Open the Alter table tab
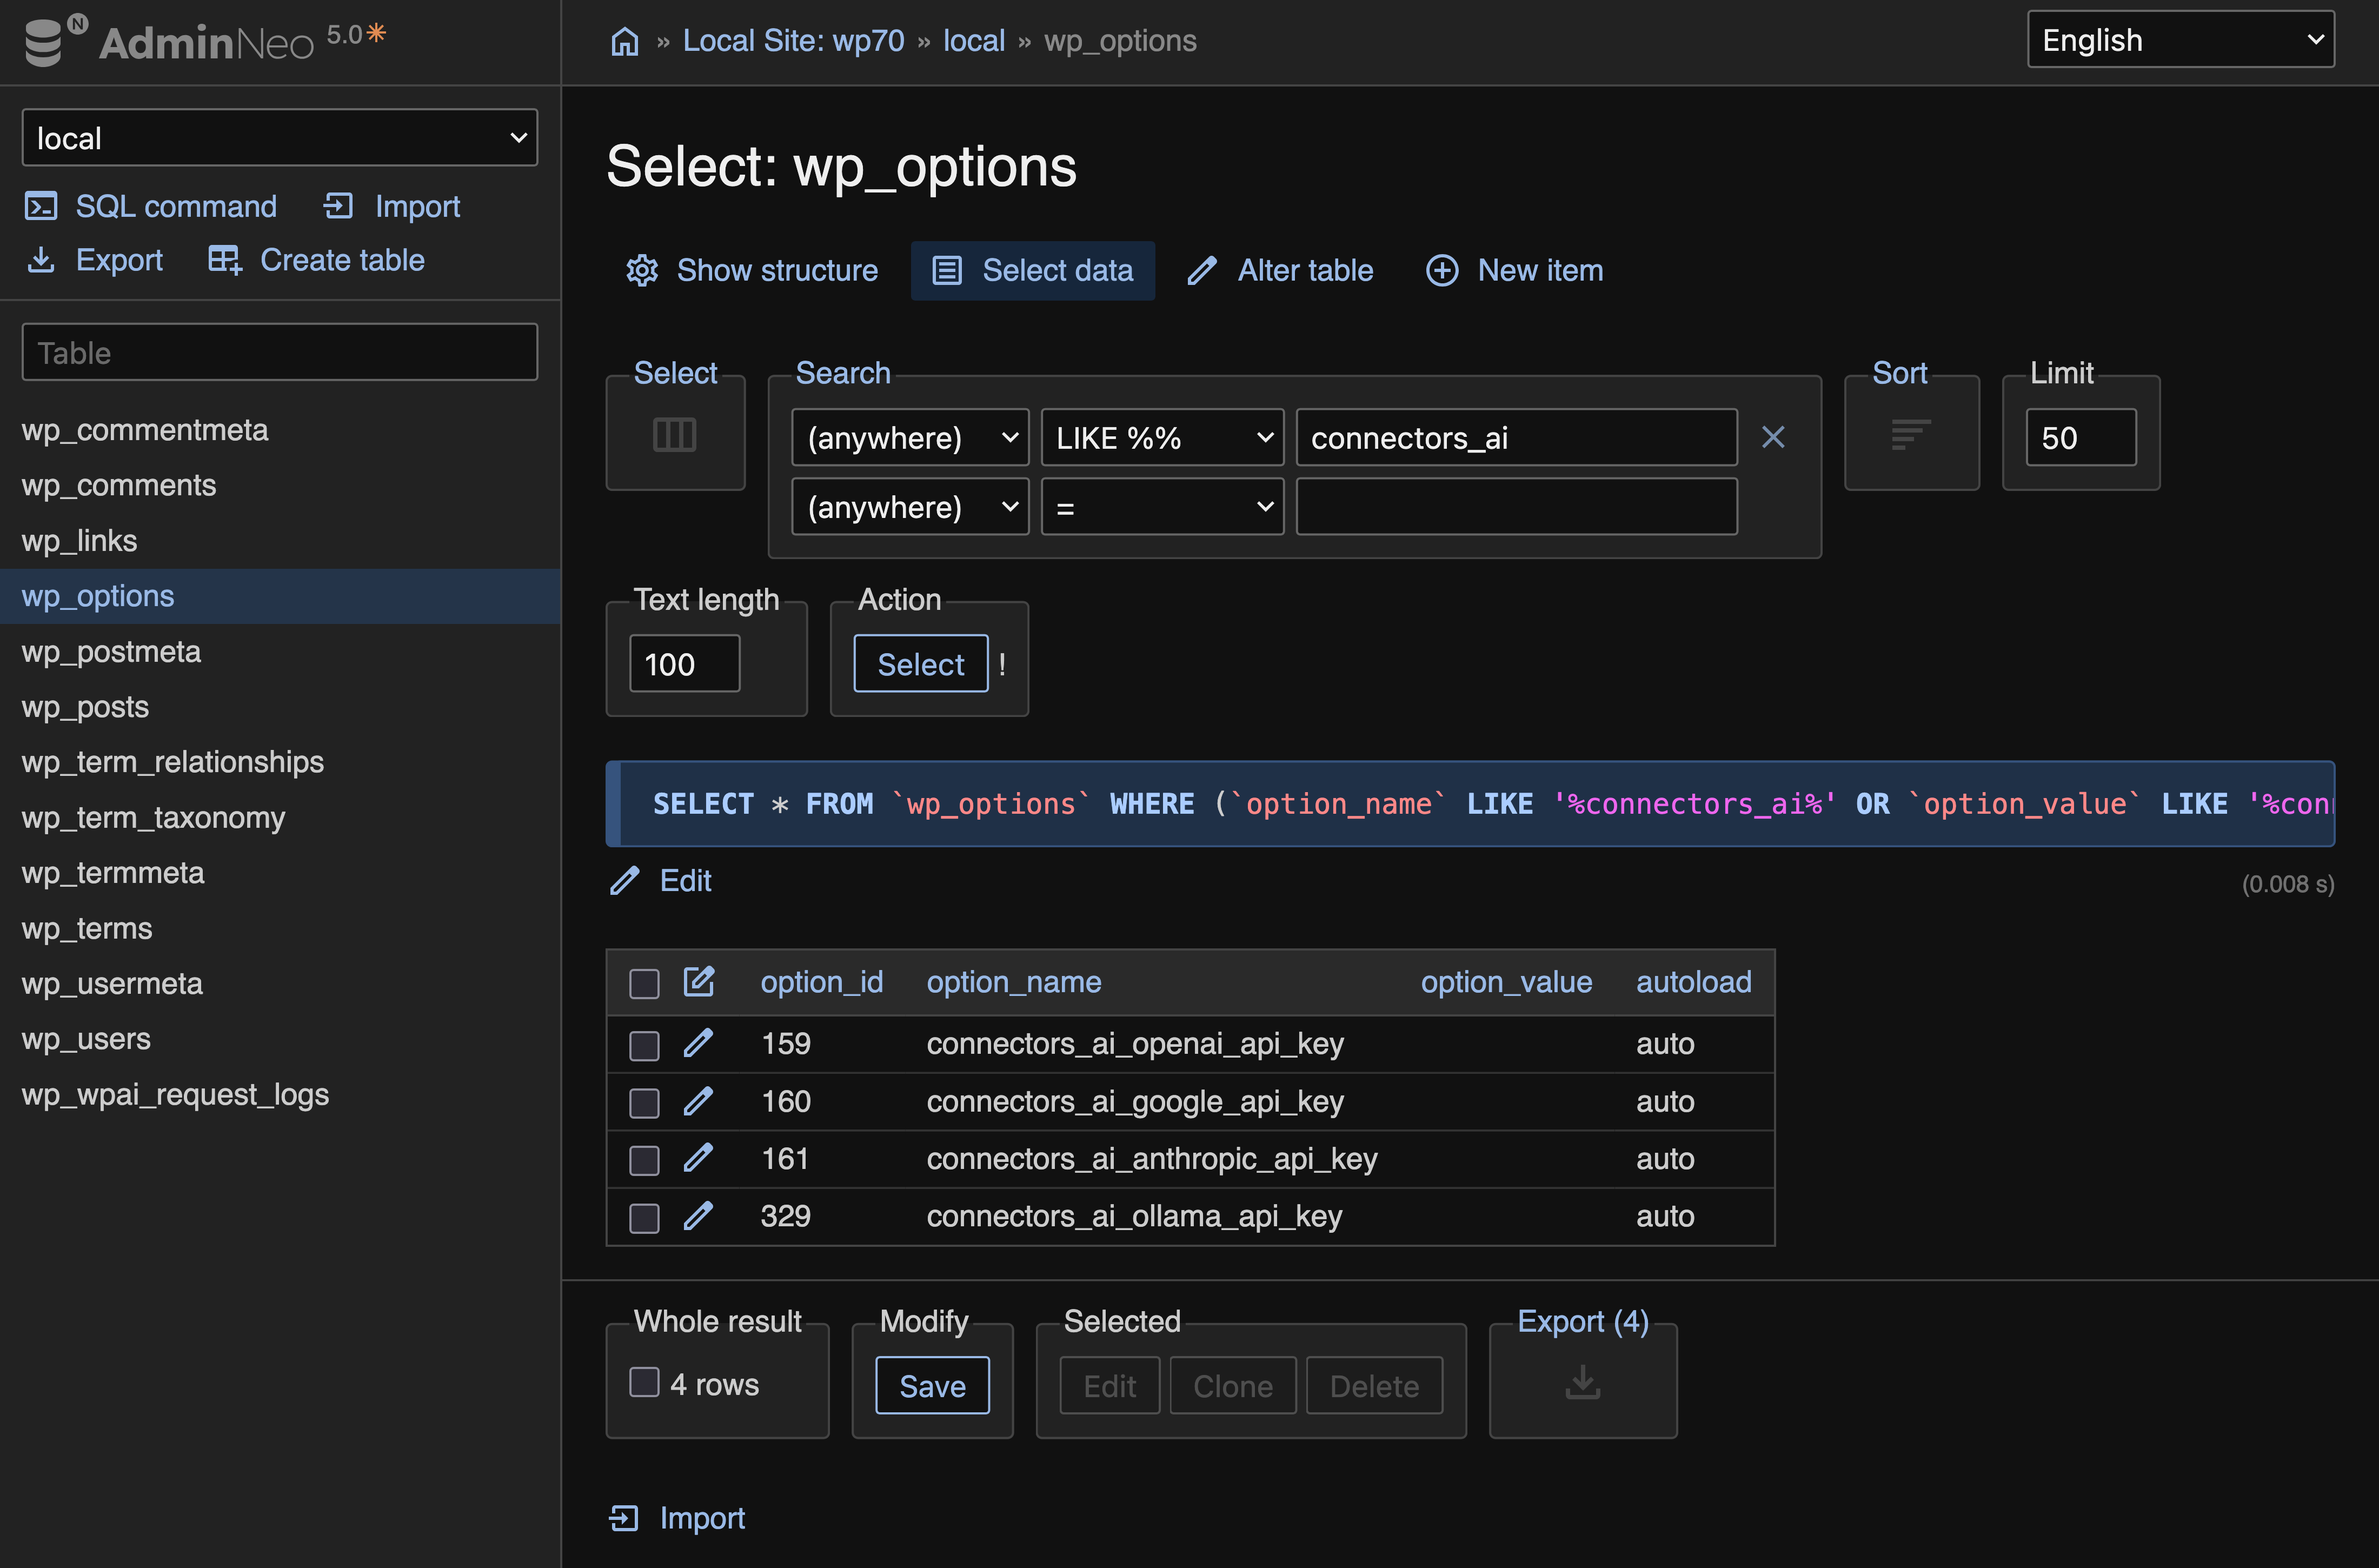2379x1568 pixels. pos(1280,271)
